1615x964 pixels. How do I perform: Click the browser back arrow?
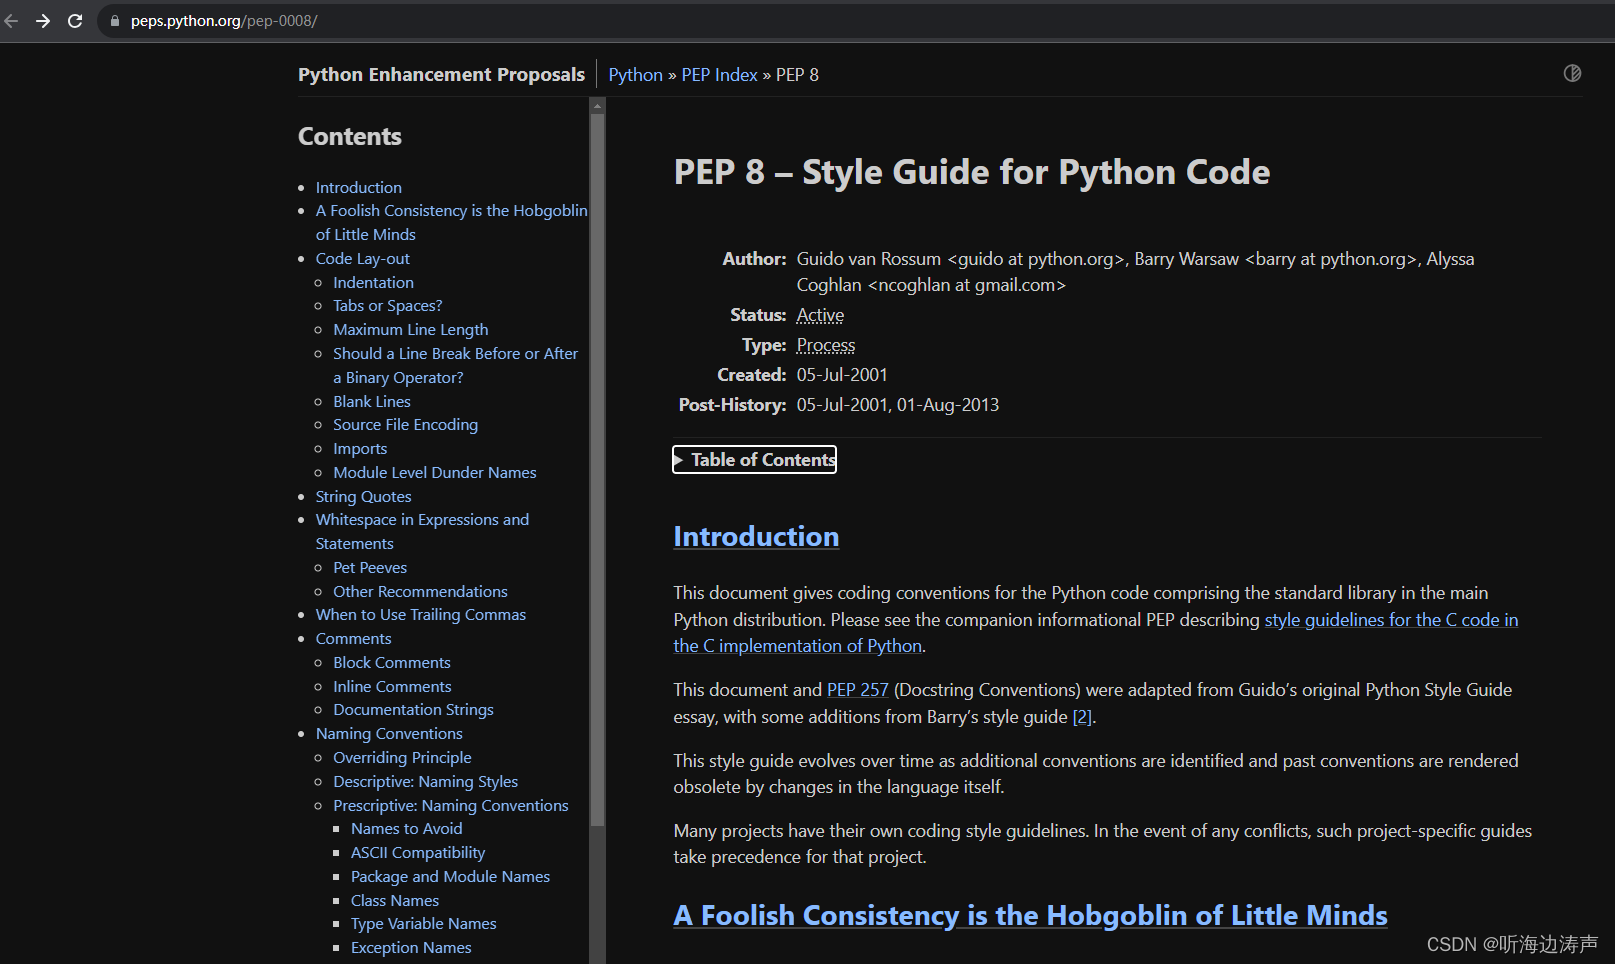[11, 21]
